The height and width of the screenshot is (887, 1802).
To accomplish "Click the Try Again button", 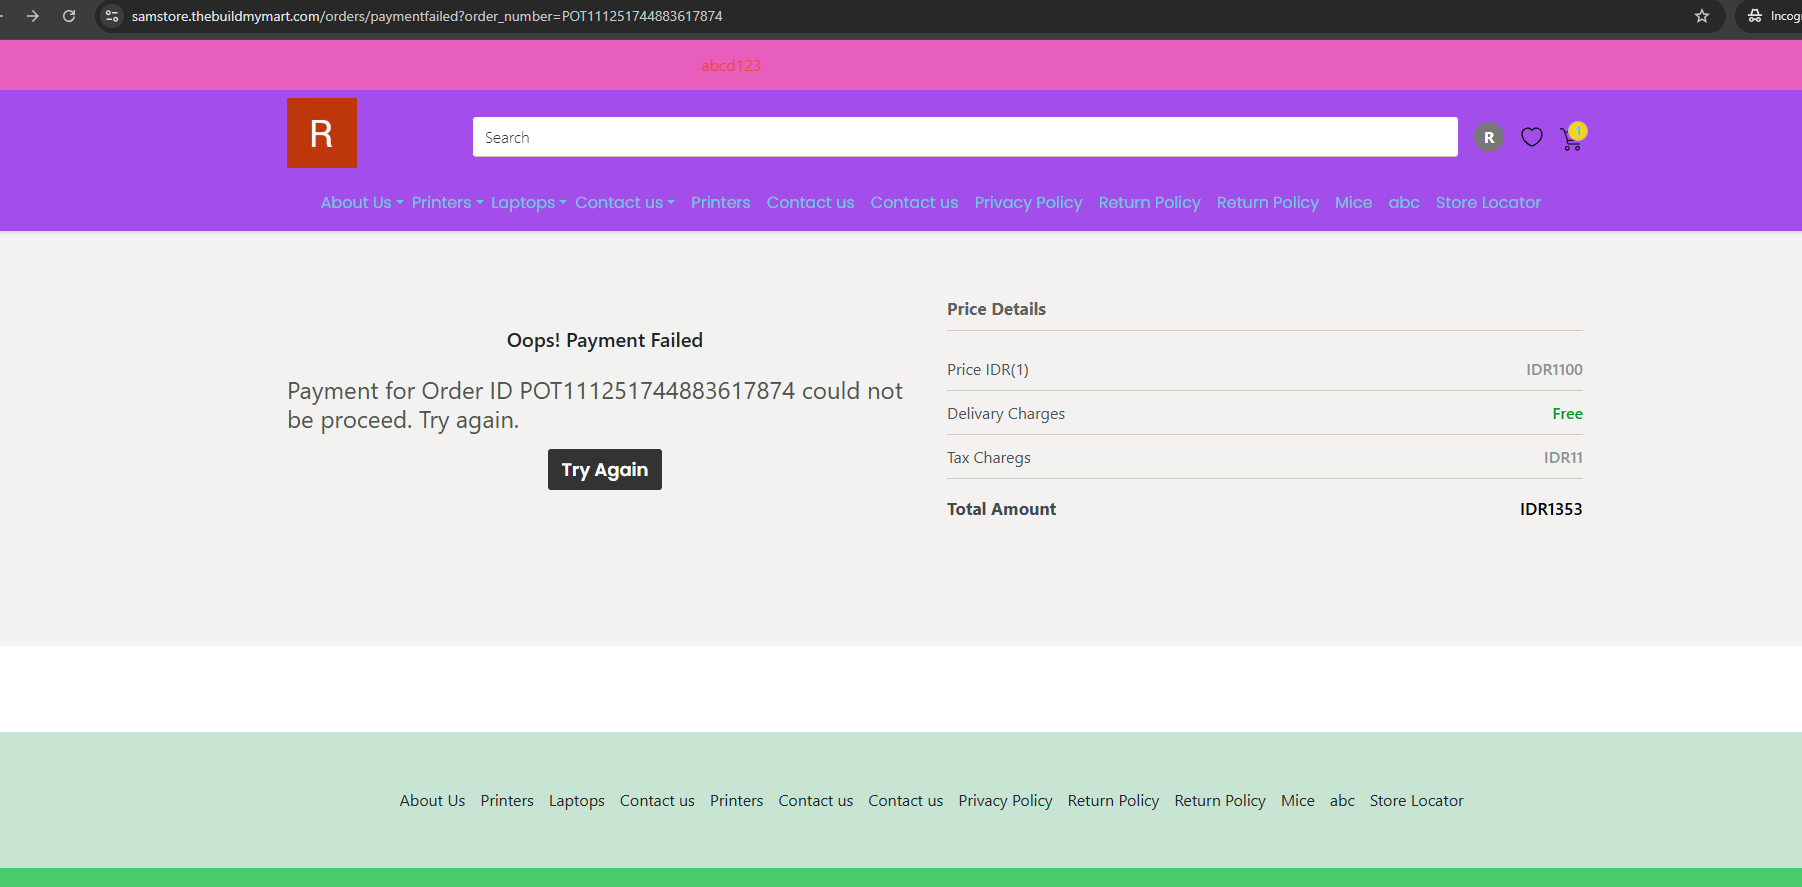I will 605,469.
